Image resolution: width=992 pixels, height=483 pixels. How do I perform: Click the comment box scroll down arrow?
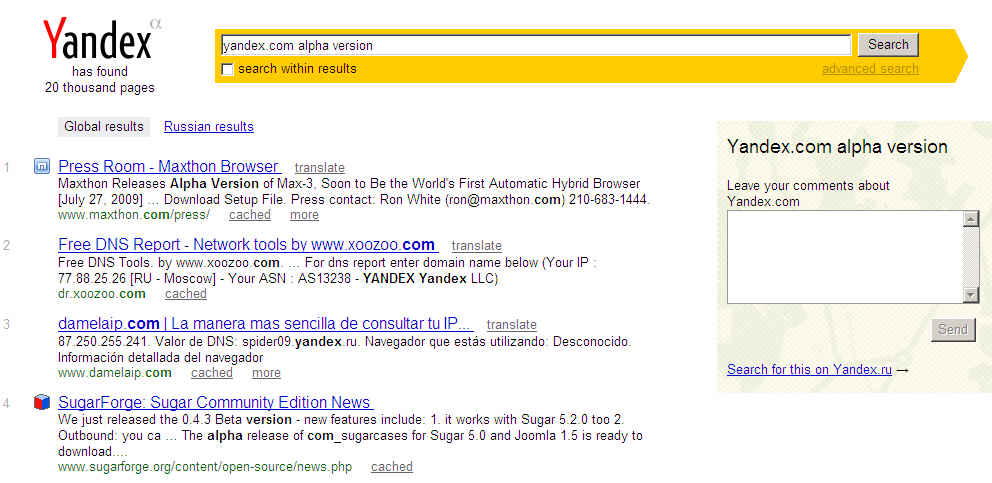tap(970, 295)
